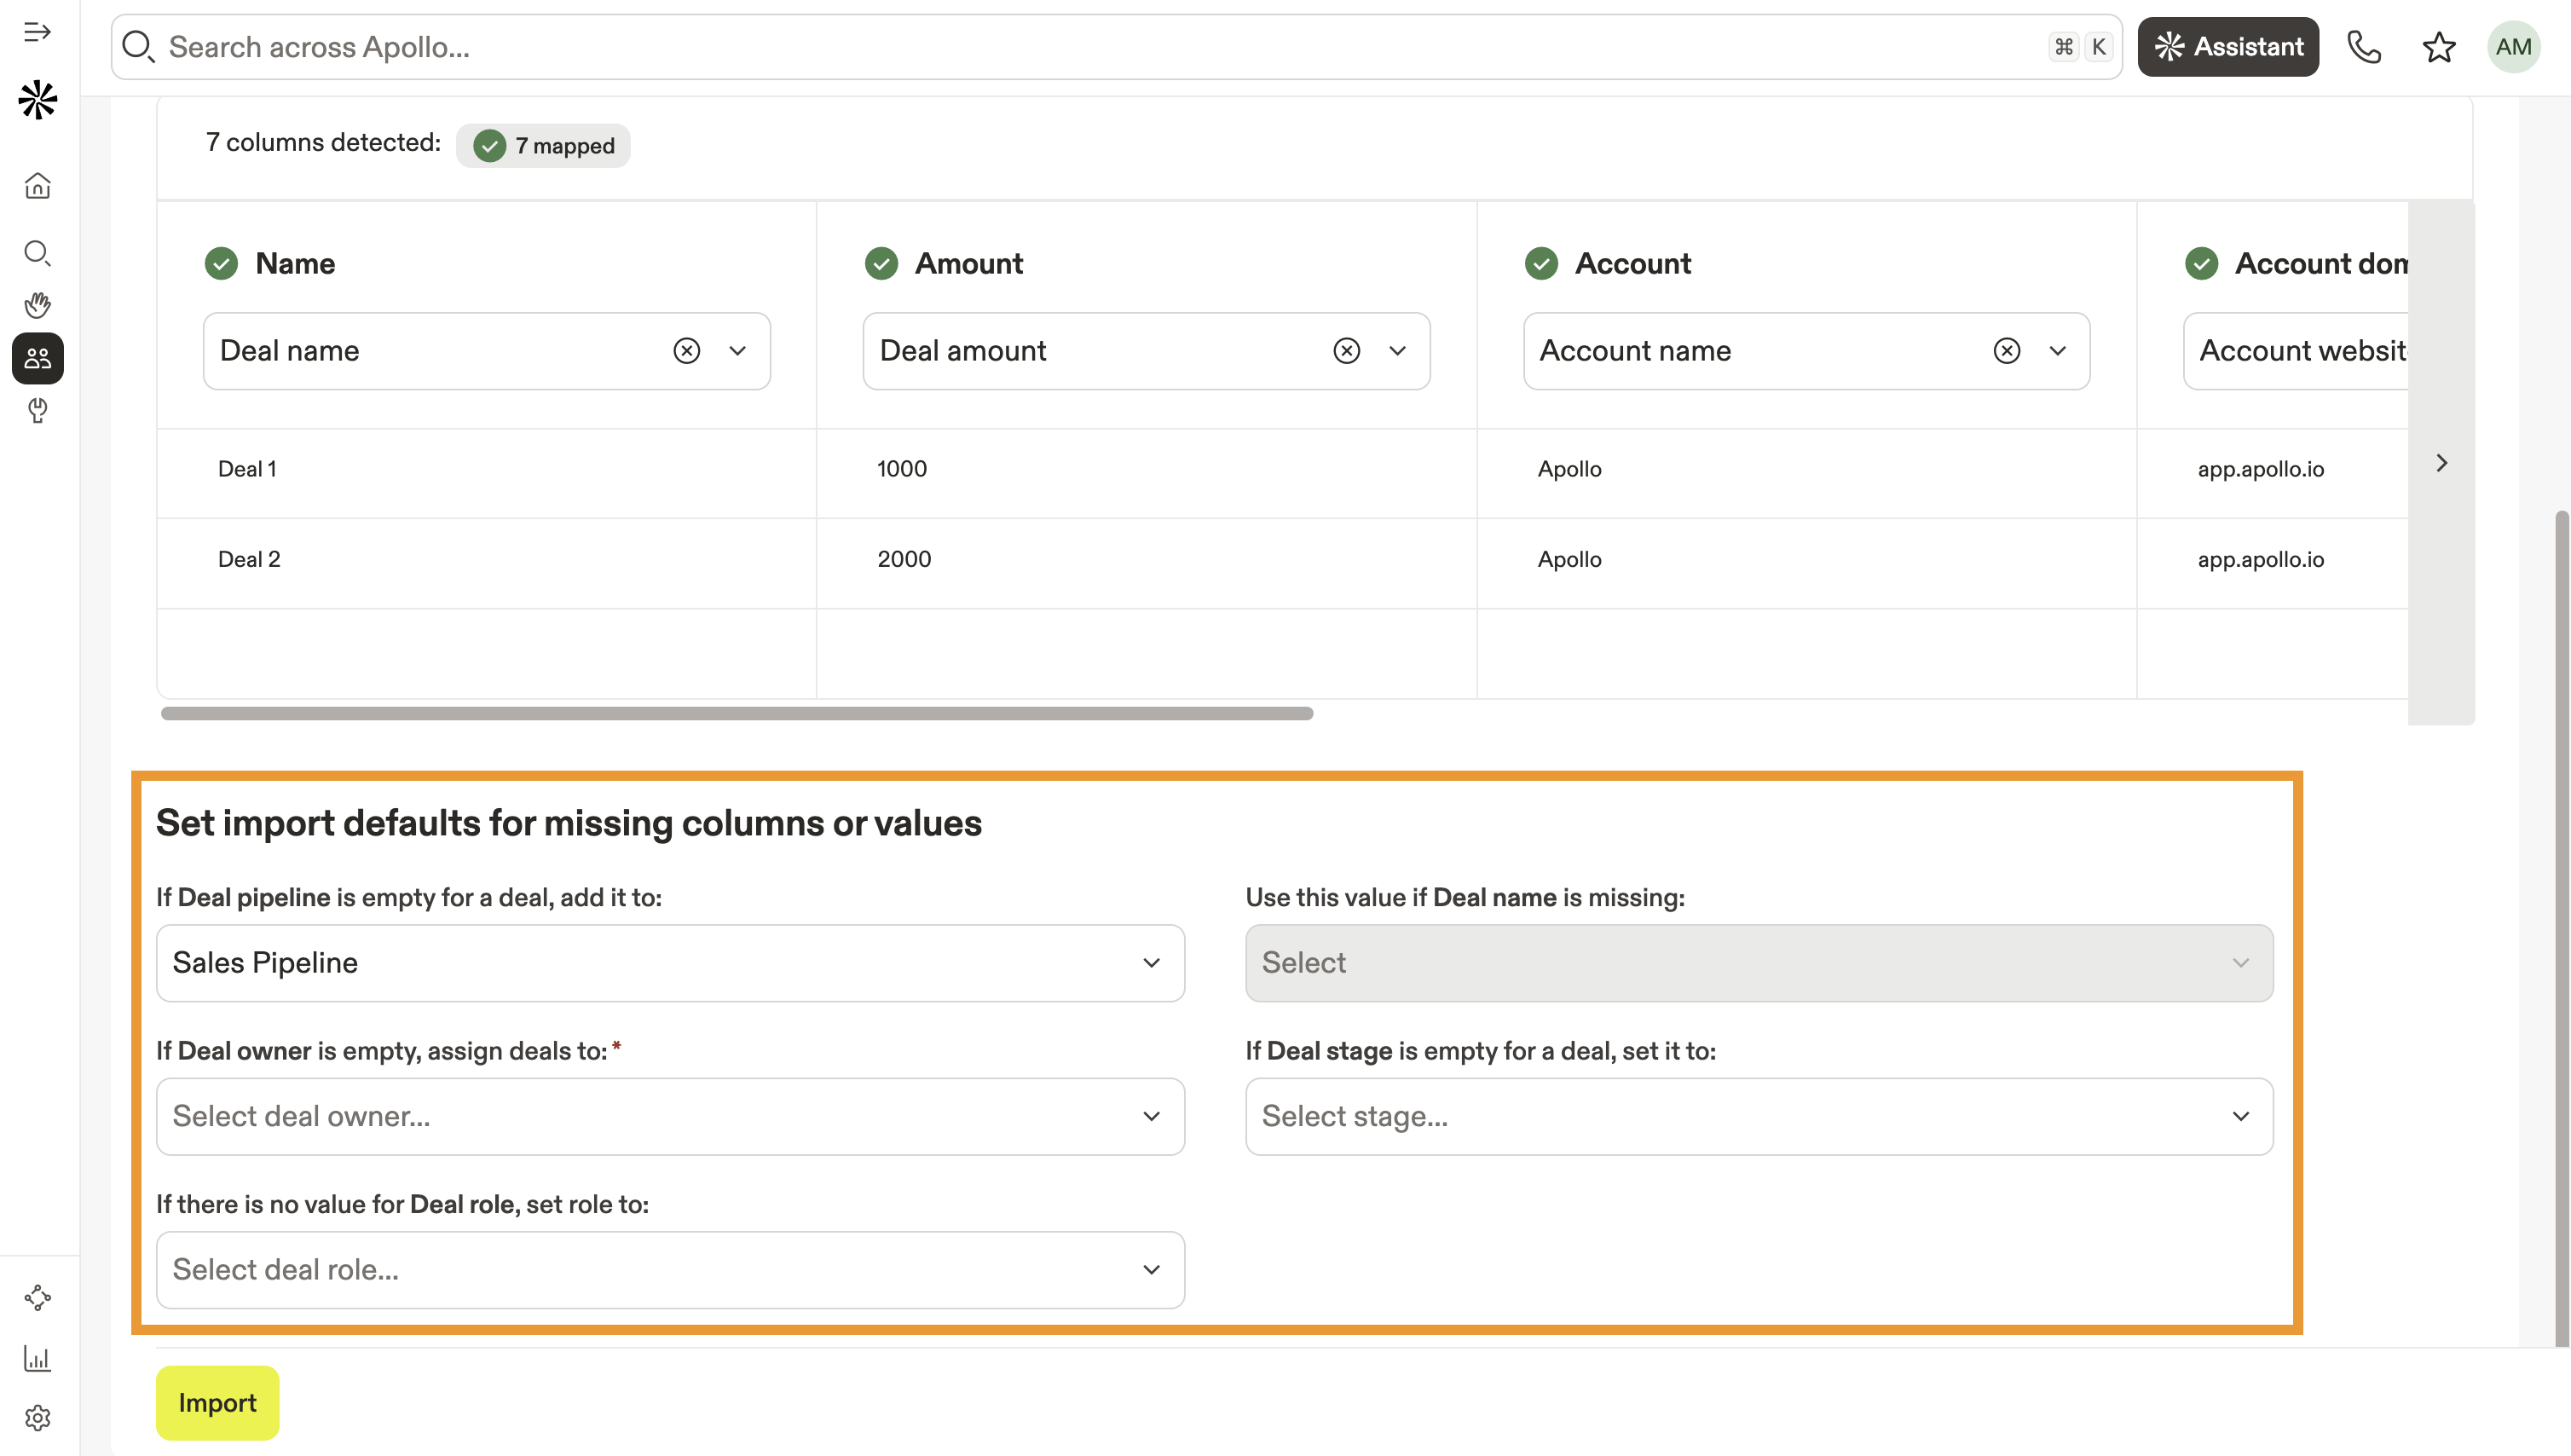Click the horizontal table scrollbar

[736, 714]
